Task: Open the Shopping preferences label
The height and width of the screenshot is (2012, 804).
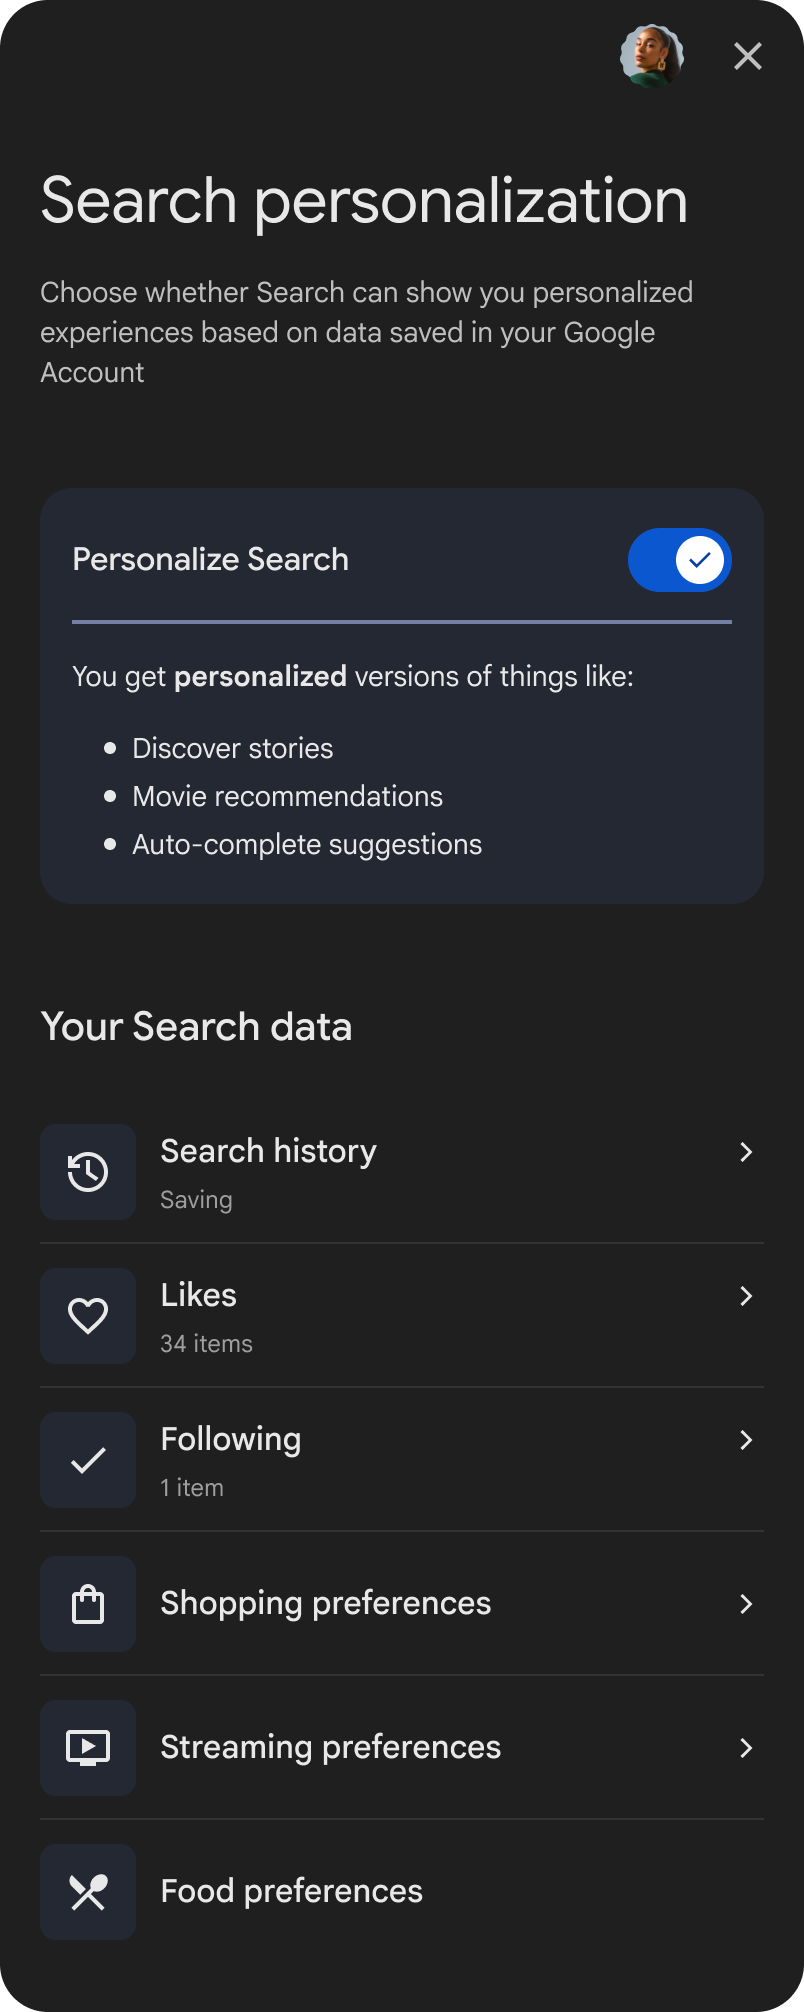Action: [x=326, y=1604]
